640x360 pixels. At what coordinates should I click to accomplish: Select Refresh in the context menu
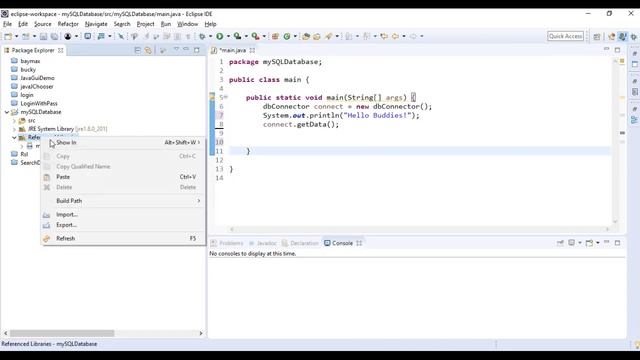coord(123,238)
